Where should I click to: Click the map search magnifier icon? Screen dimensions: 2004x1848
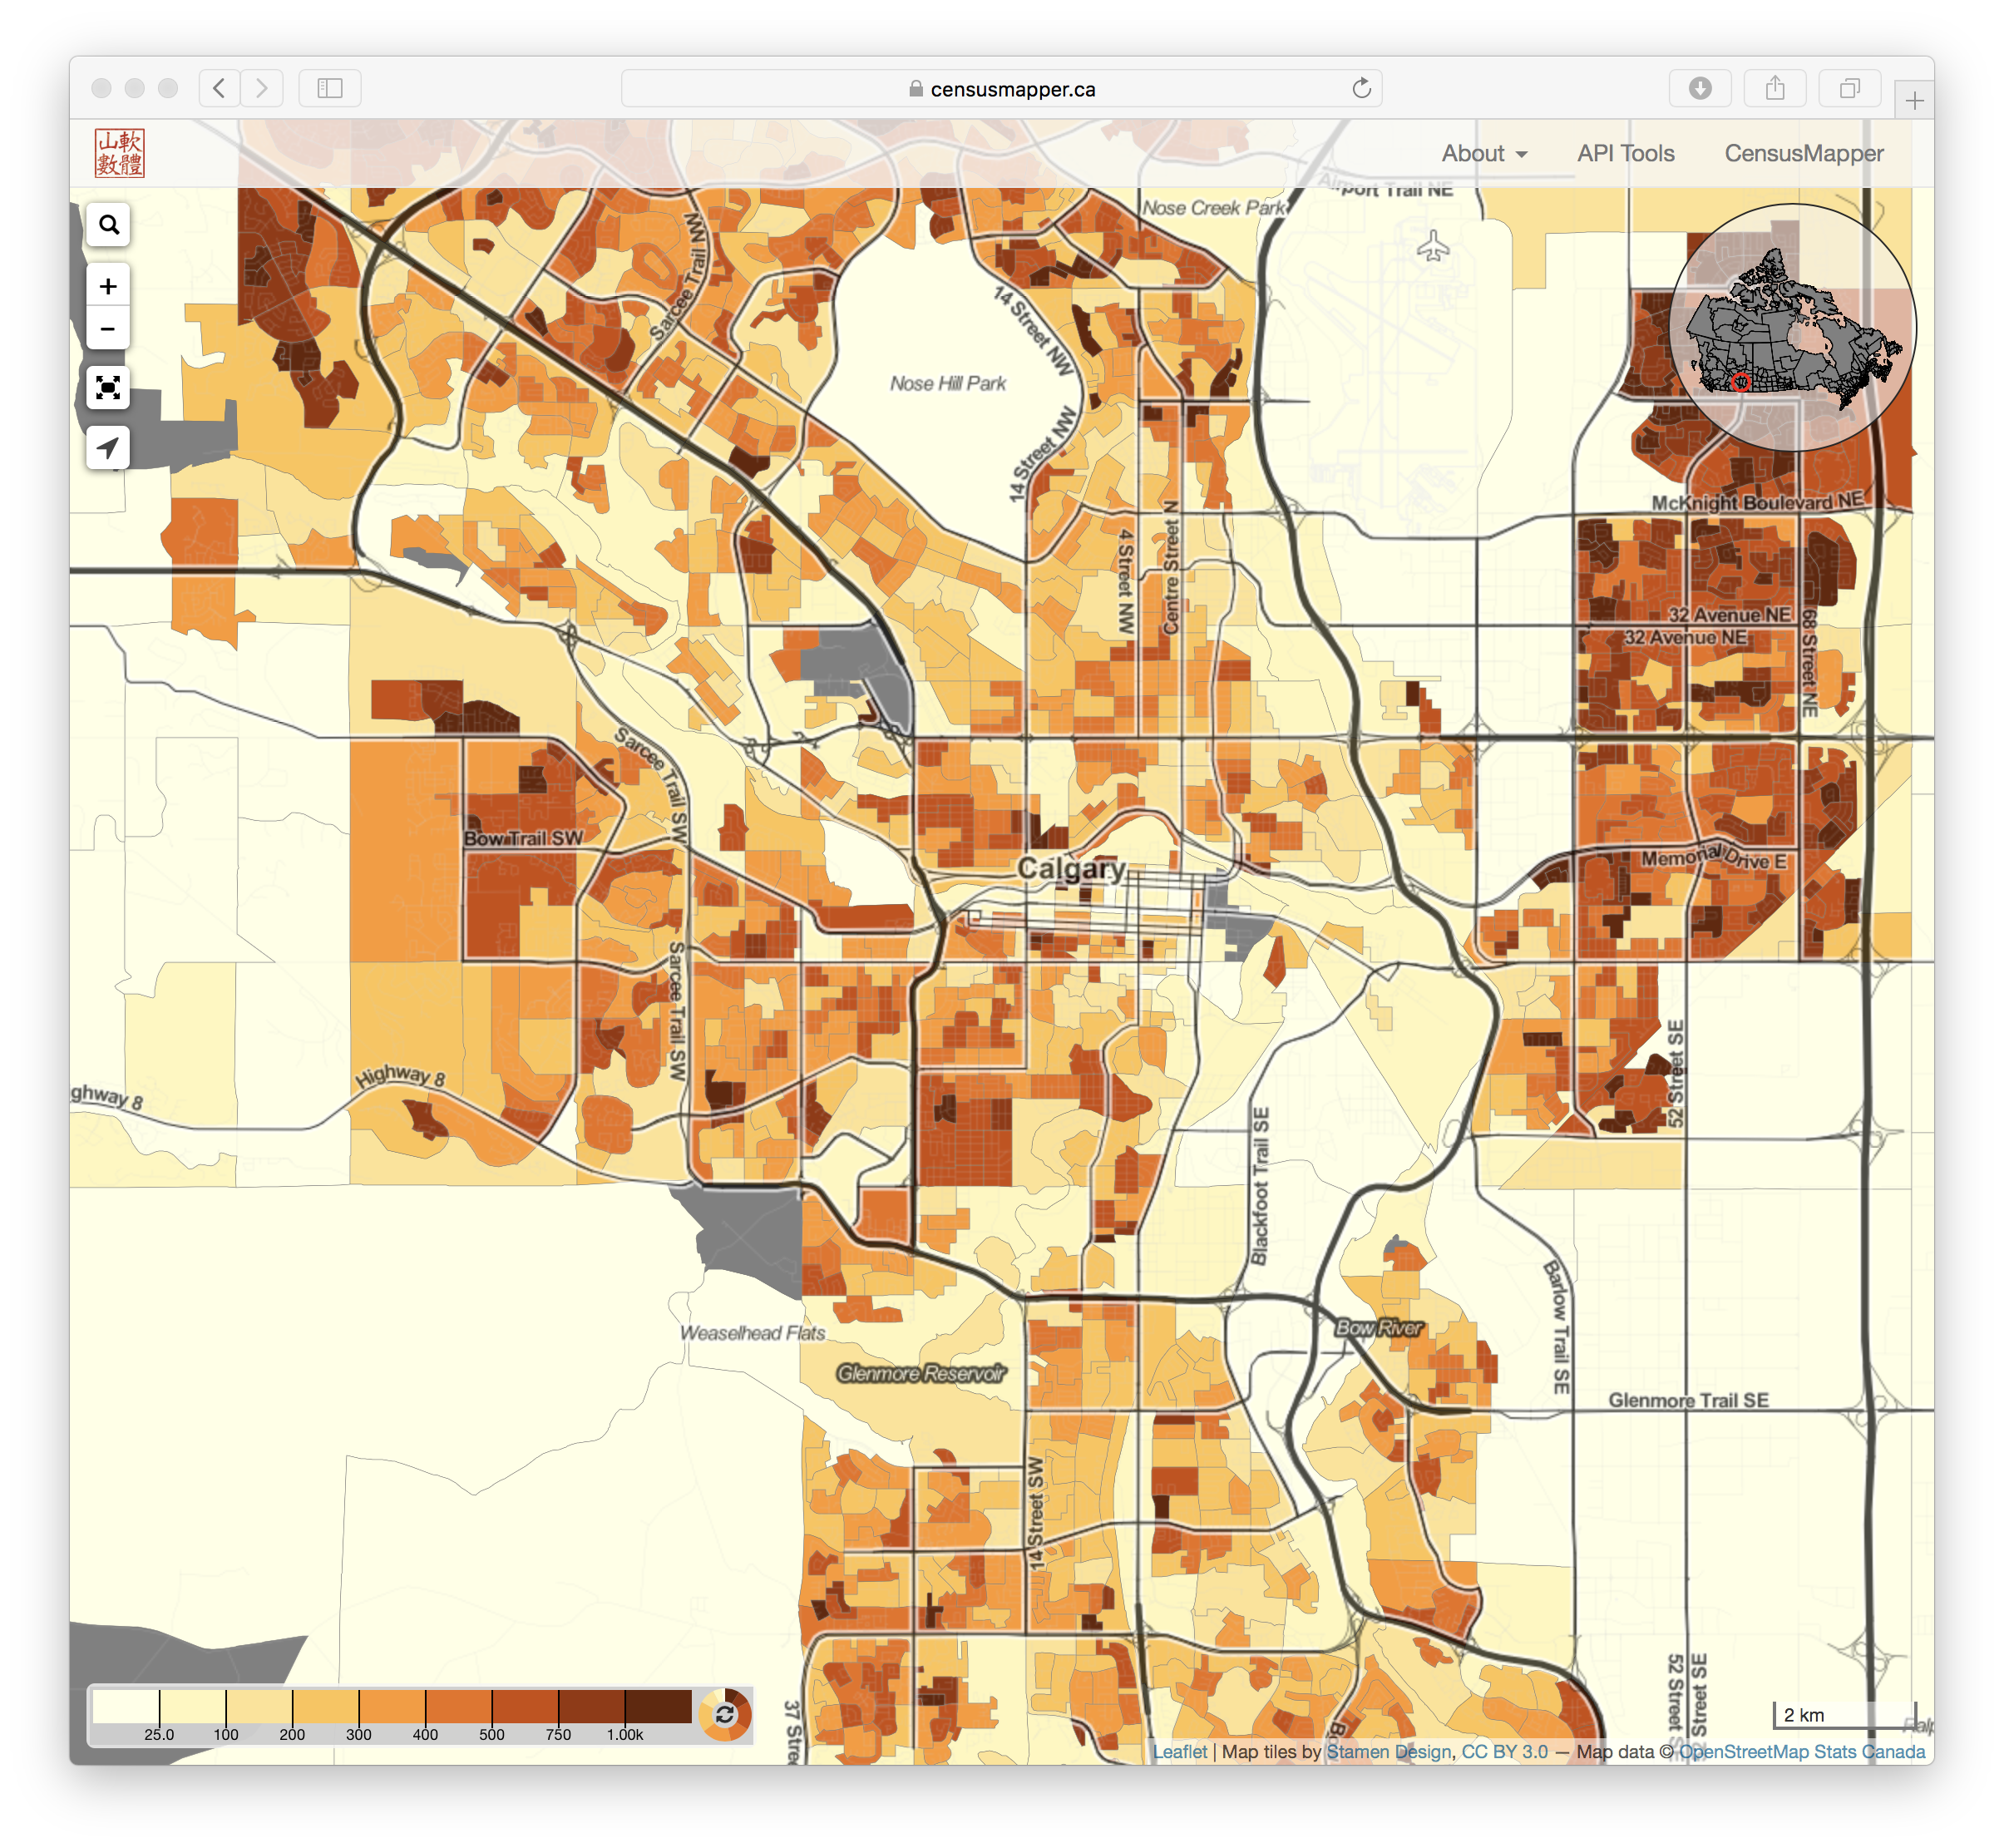pyautogui.click(x=108, y=225)
